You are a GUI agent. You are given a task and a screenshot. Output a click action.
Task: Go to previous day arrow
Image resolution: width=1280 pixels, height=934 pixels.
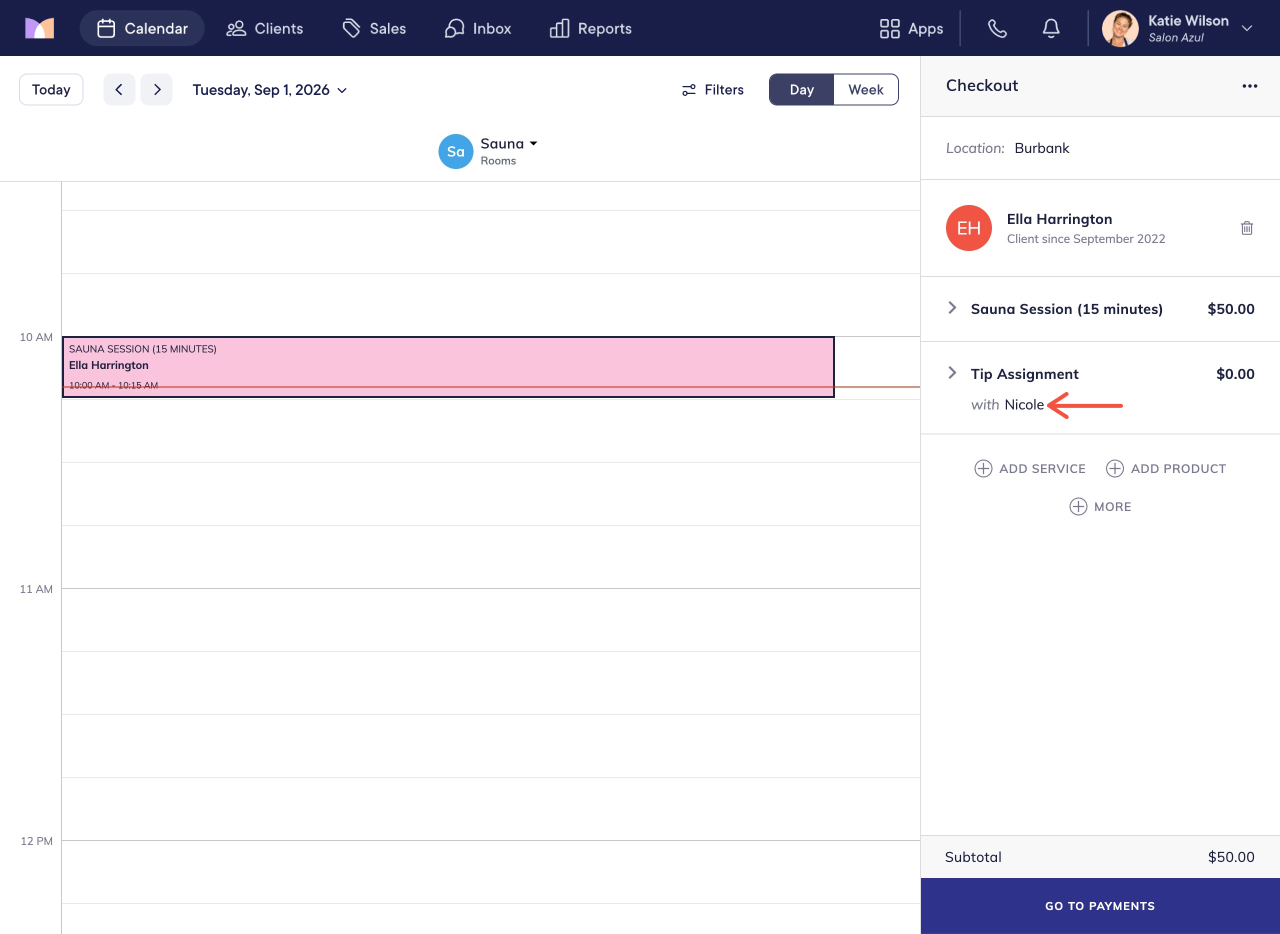click(x=119, y=90)
